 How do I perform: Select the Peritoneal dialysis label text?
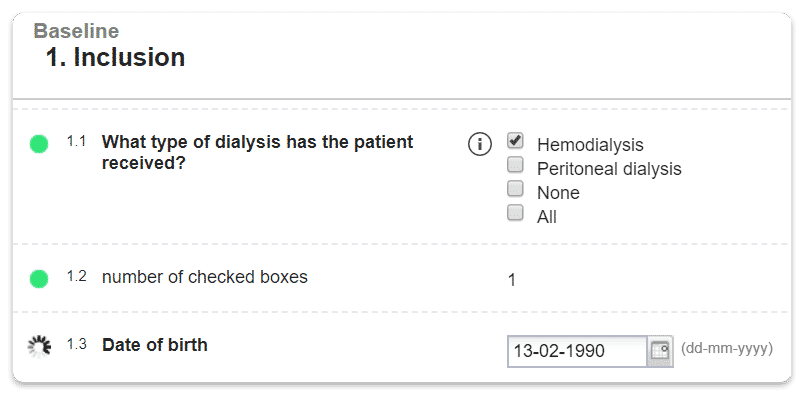[609, 169]
